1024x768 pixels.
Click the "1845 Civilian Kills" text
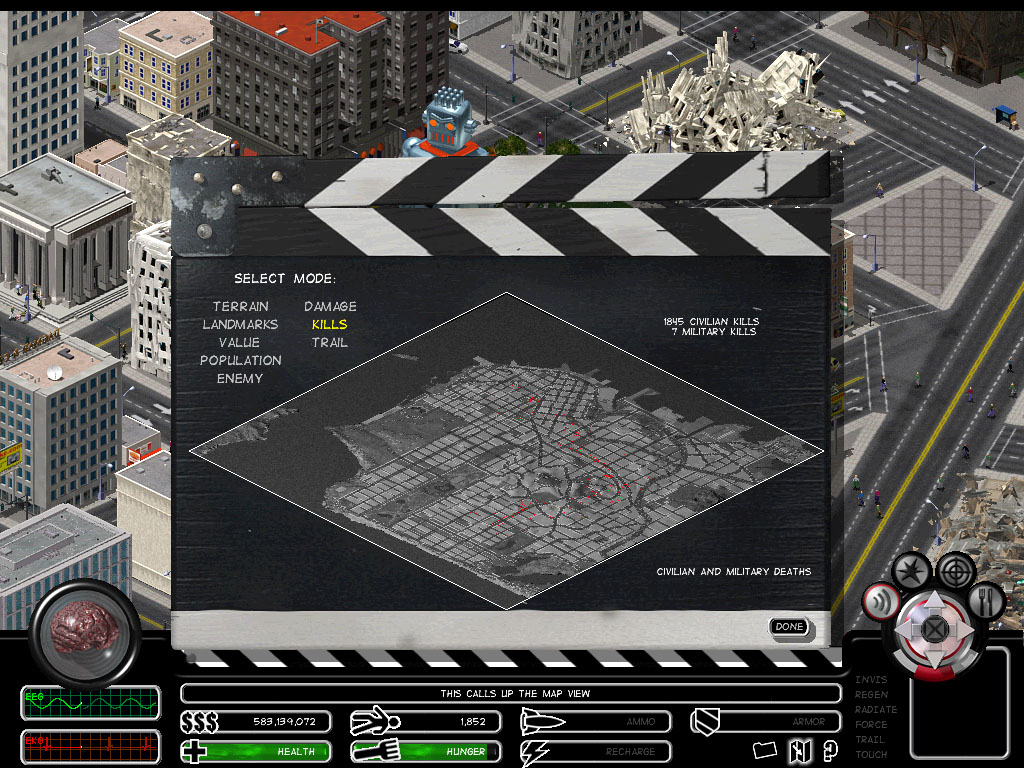[x=711, y=321]
